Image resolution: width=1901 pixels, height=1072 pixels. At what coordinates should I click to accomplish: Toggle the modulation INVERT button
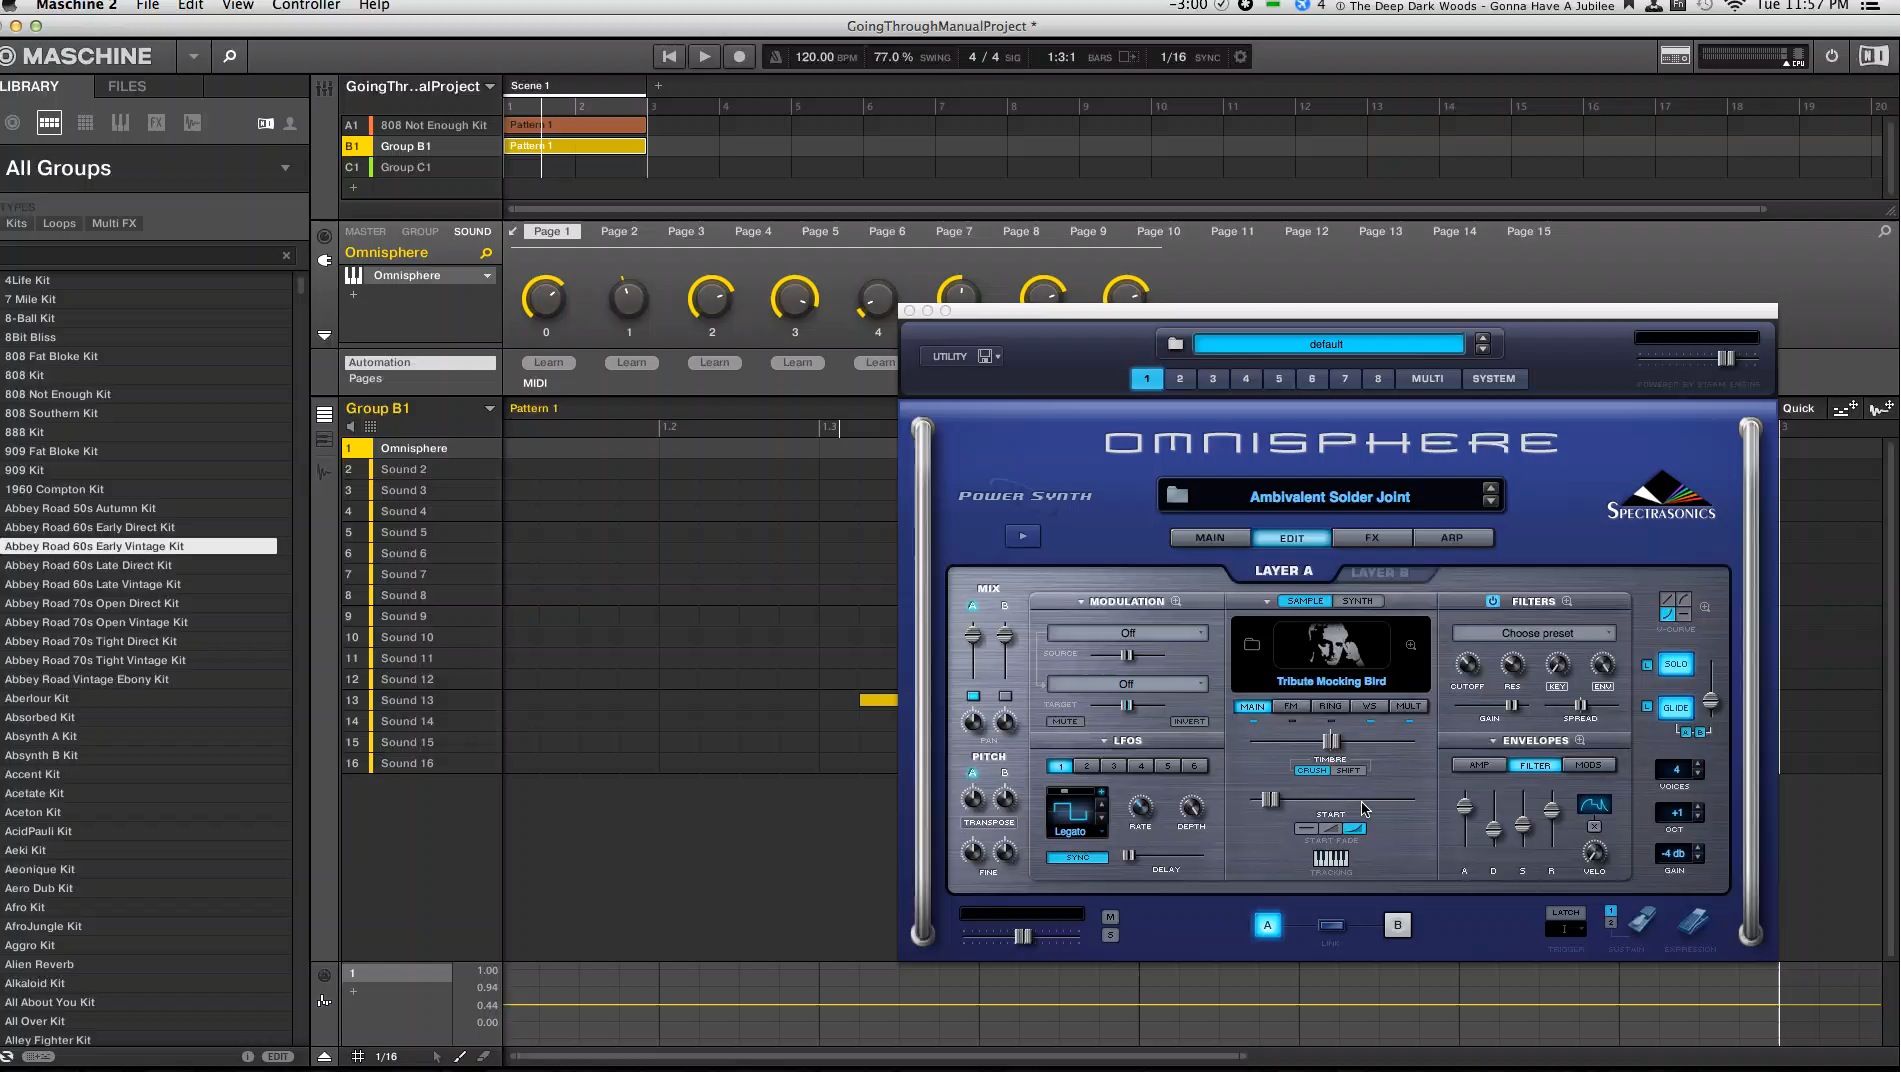1189,721
